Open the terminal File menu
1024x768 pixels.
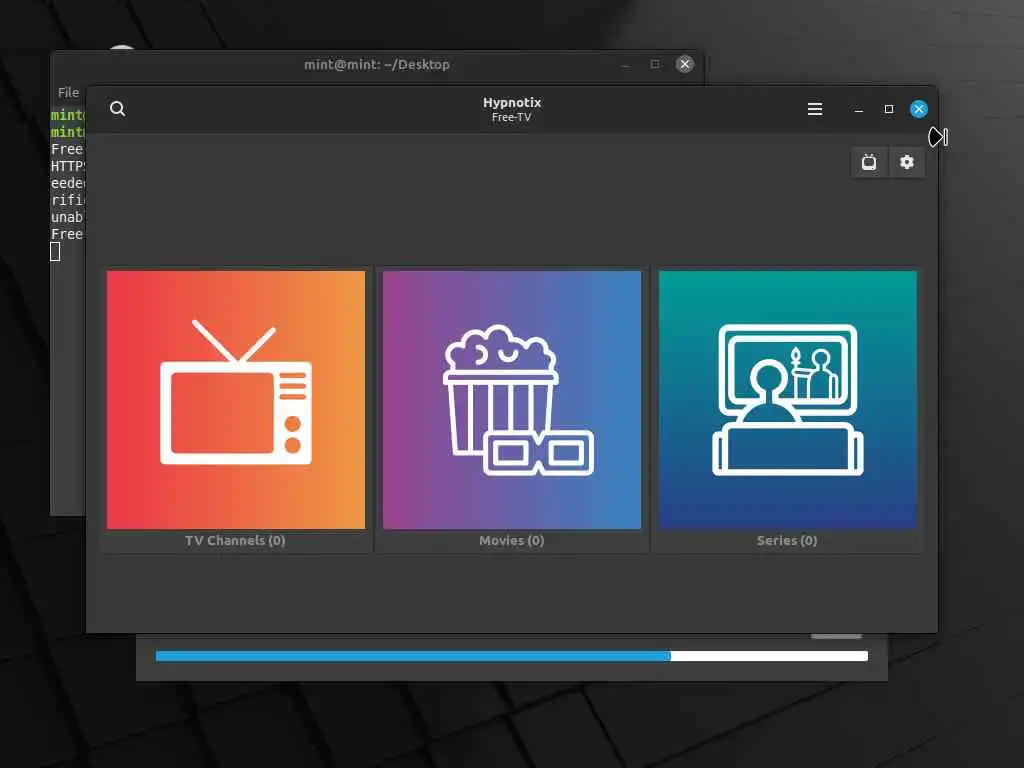pyautogui.click(x=68, y=93)
